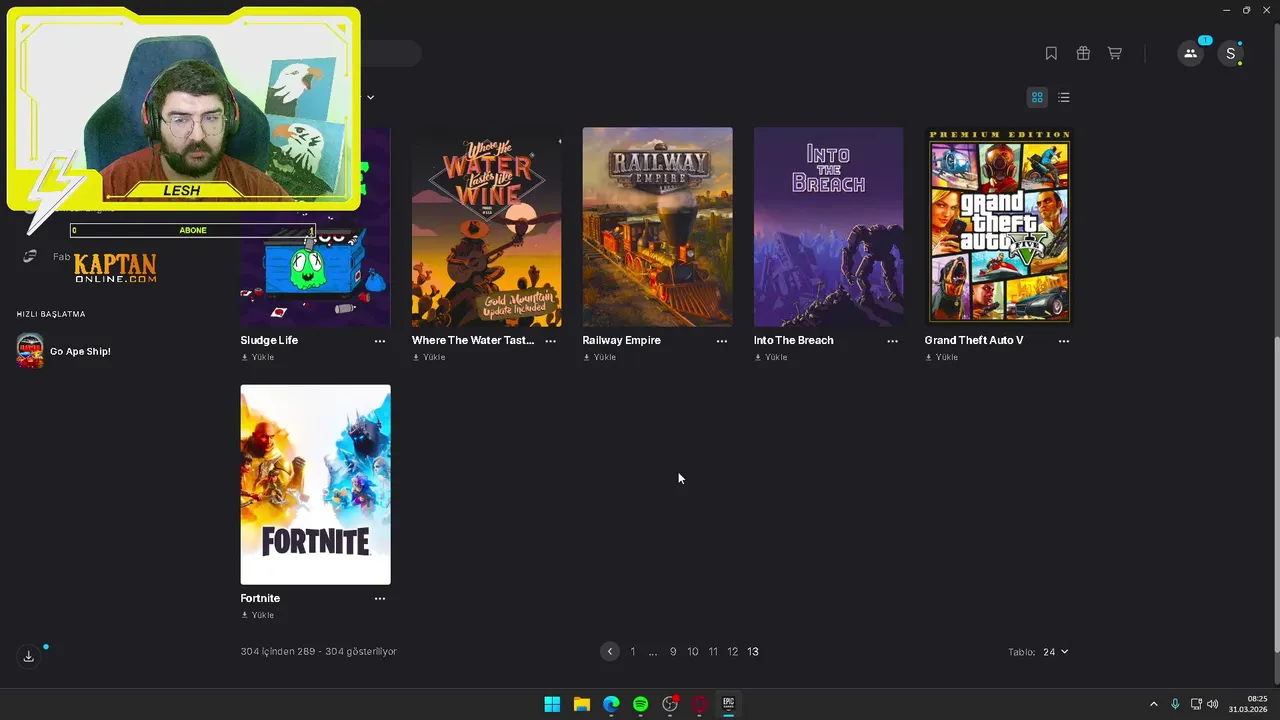Image resolution: width=1280 pixels, height=720 pixels.
Task: Click Yükle under Where The Water Tastes
Action: 429,357
